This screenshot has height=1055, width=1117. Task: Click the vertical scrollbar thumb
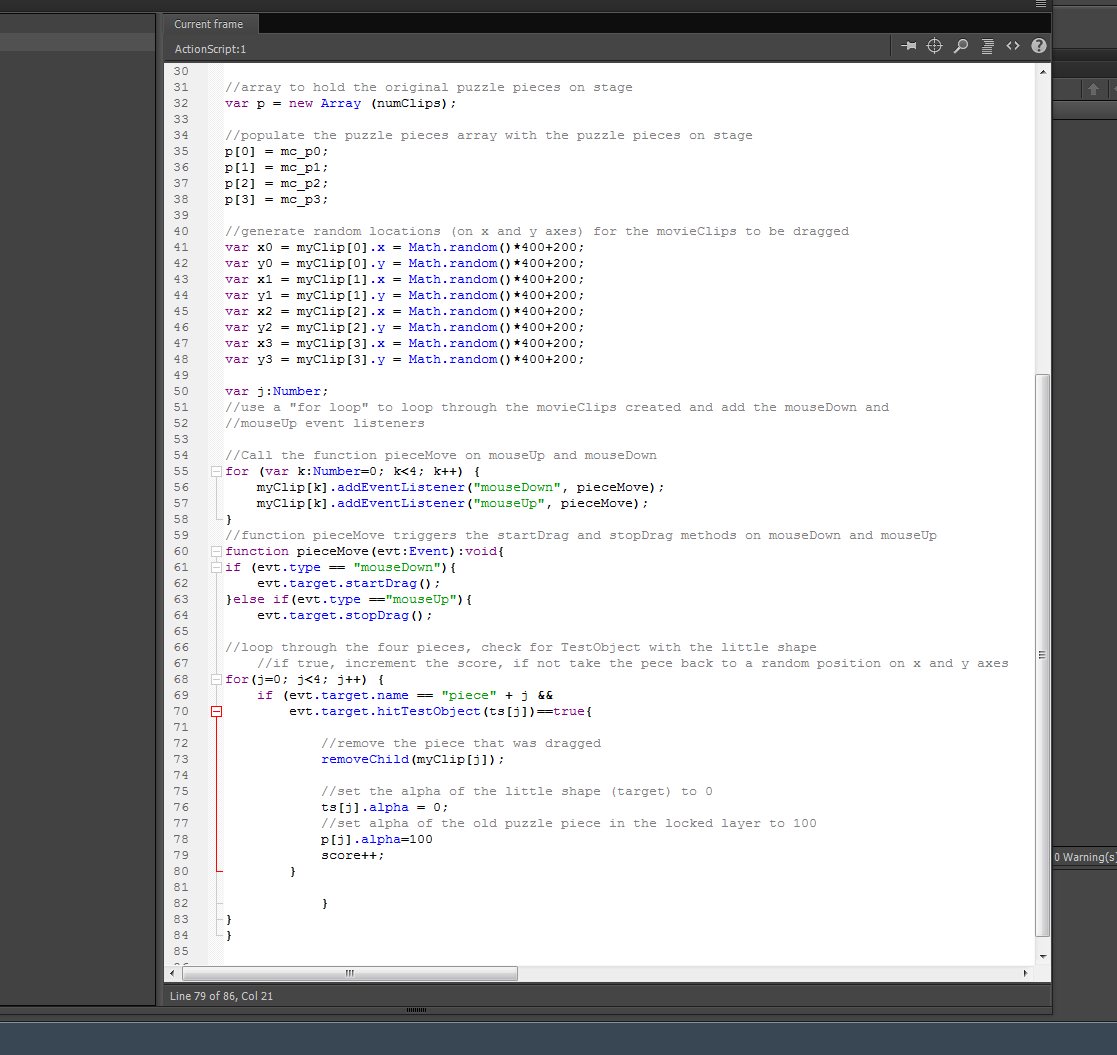coord(1043,655)
